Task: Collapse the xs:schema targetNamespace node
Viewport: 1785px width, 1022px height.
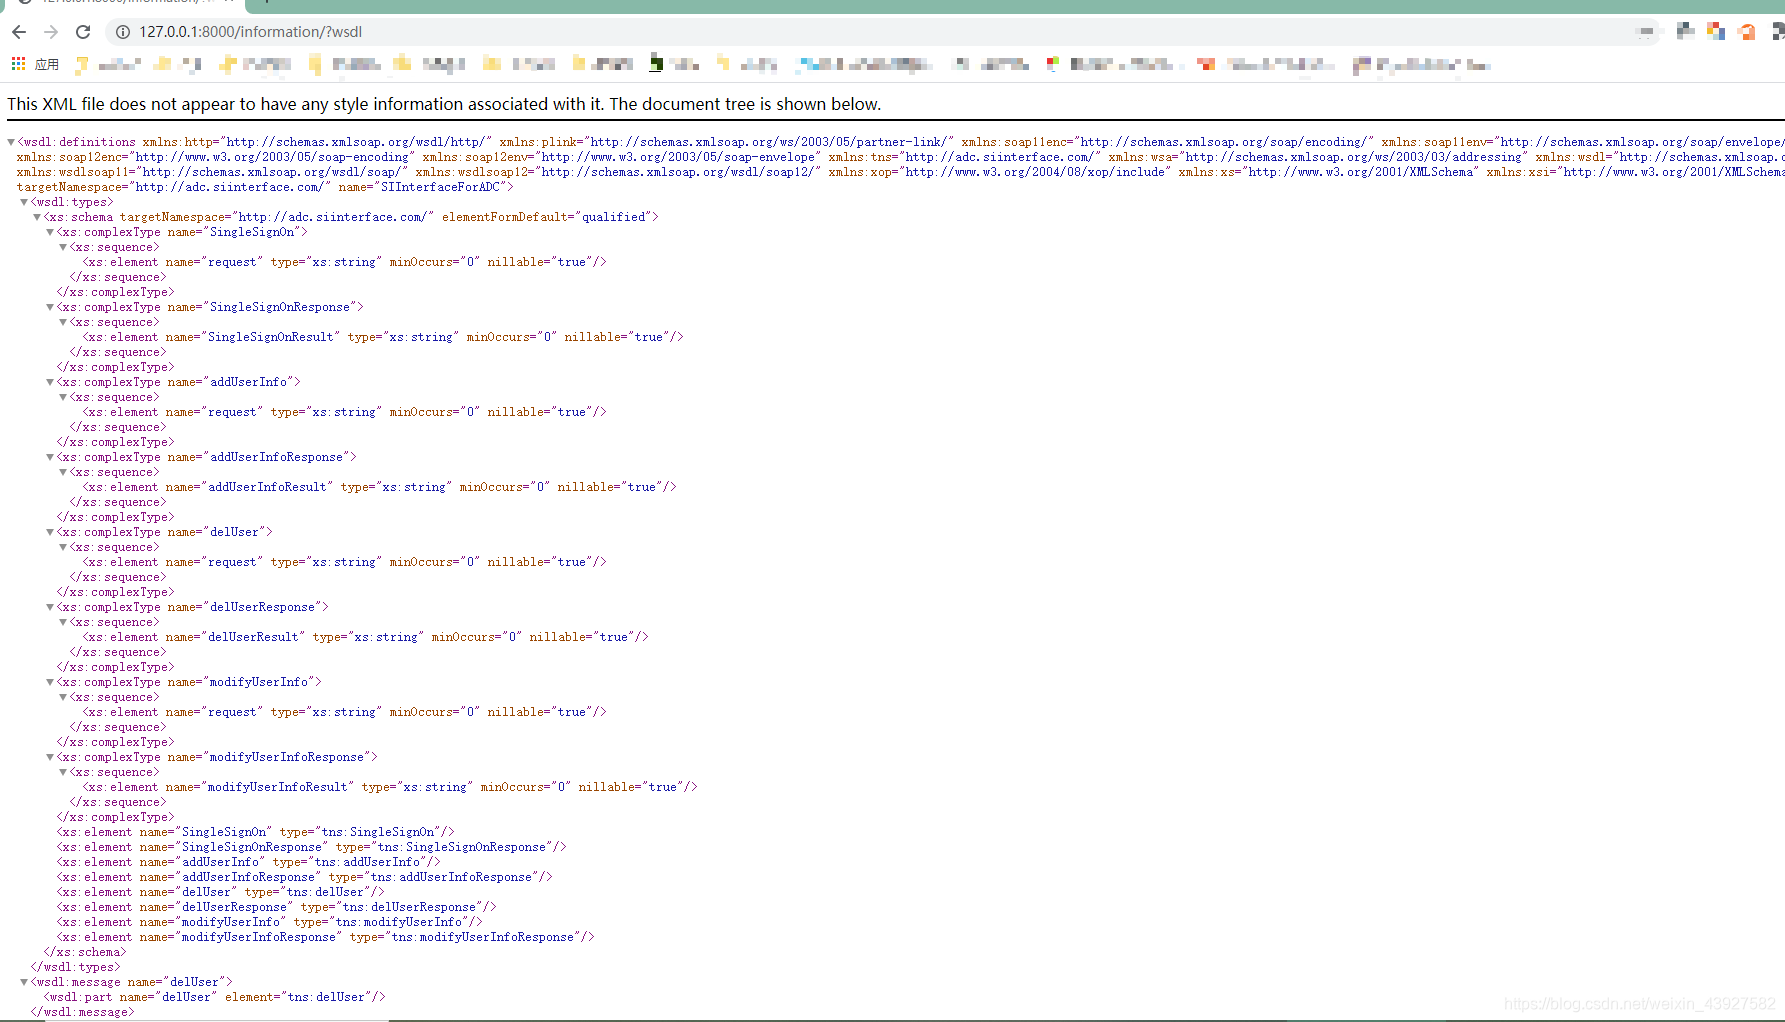Action: 37,217
